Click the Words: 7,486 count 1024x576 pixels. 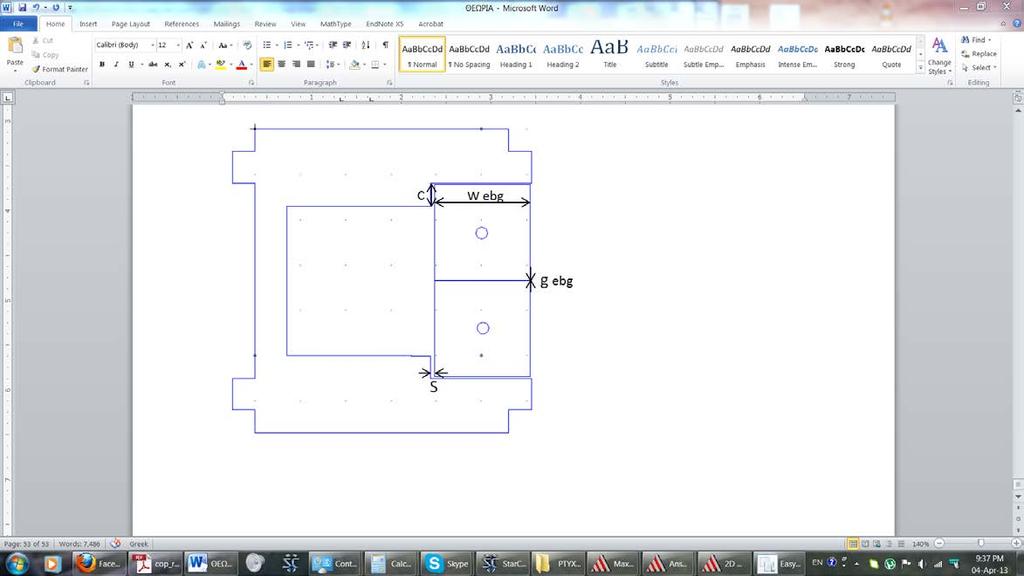click(x=80, y=543)
